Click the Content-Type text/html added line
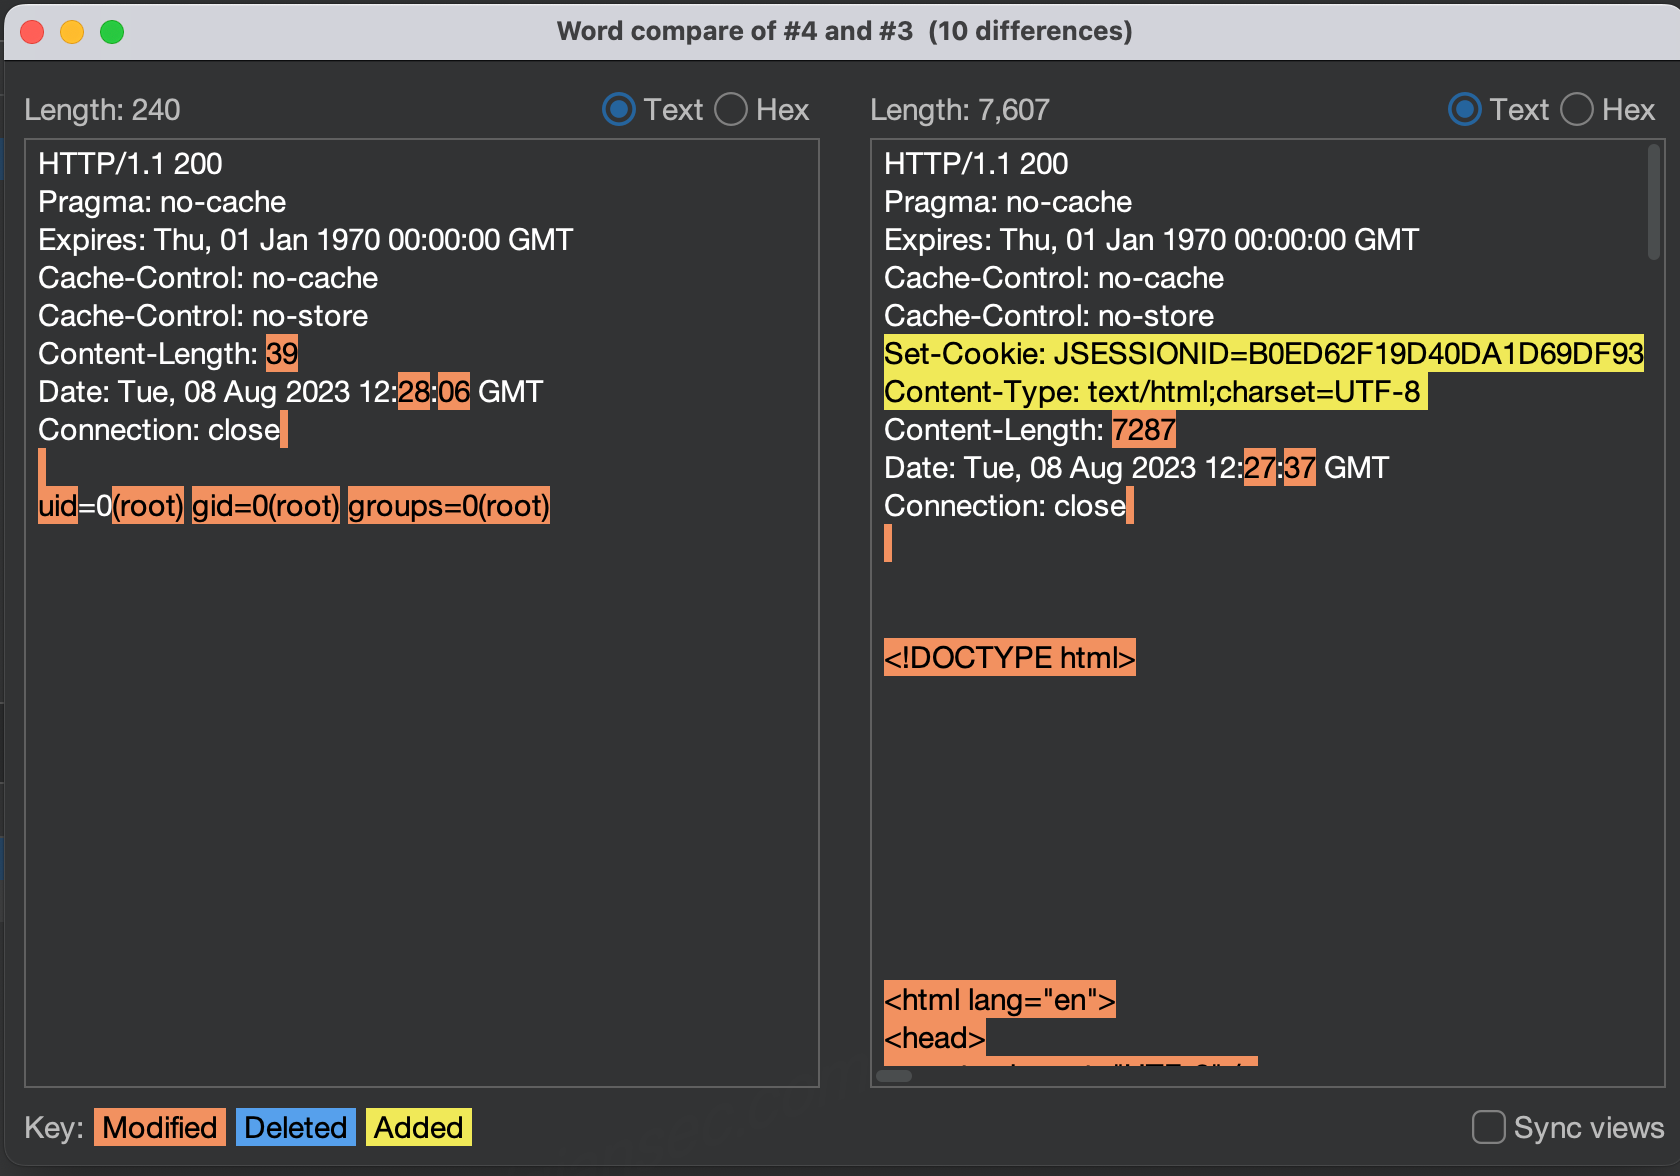Screen dimensions: 1680x1176 coord(1155,391)
